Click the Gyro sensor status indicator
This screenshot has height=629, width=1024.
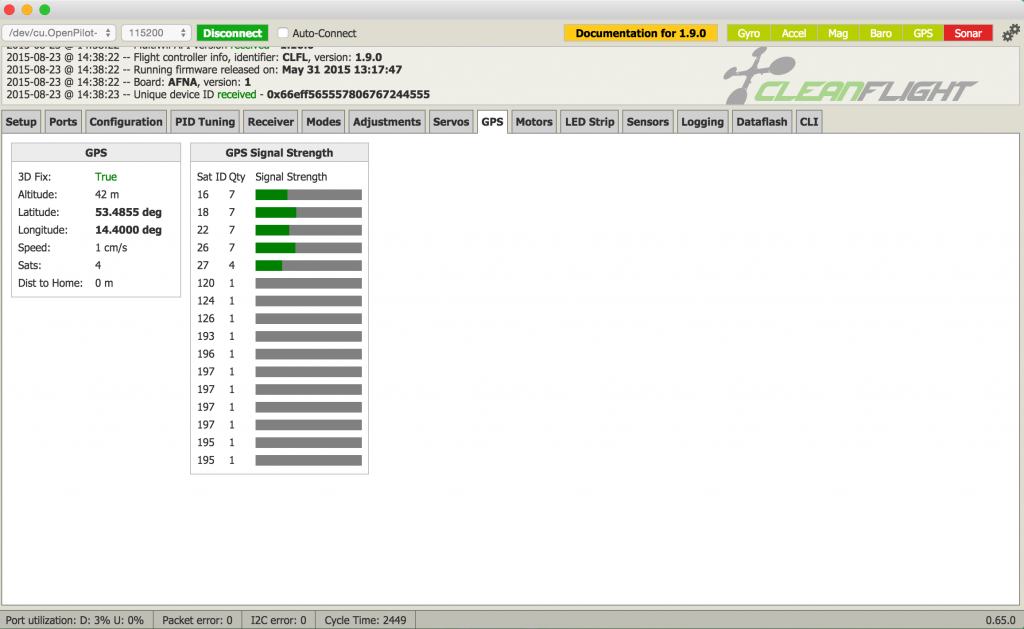[x=748, y=33]
